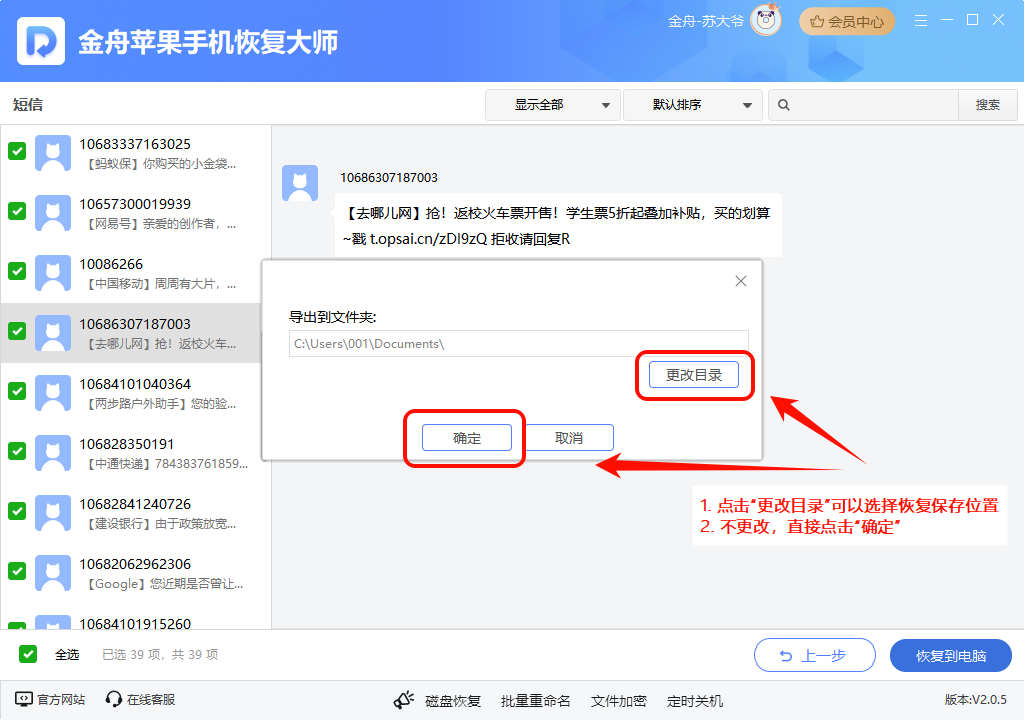
Task: Expand the 显示全部 filter dropdown
Action: pos(552,105)
